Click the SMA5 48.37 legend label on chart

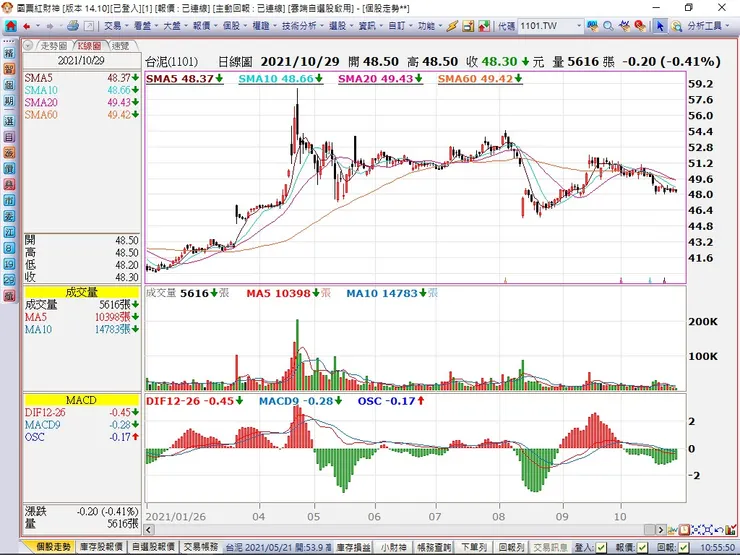(x=184, y=79)
